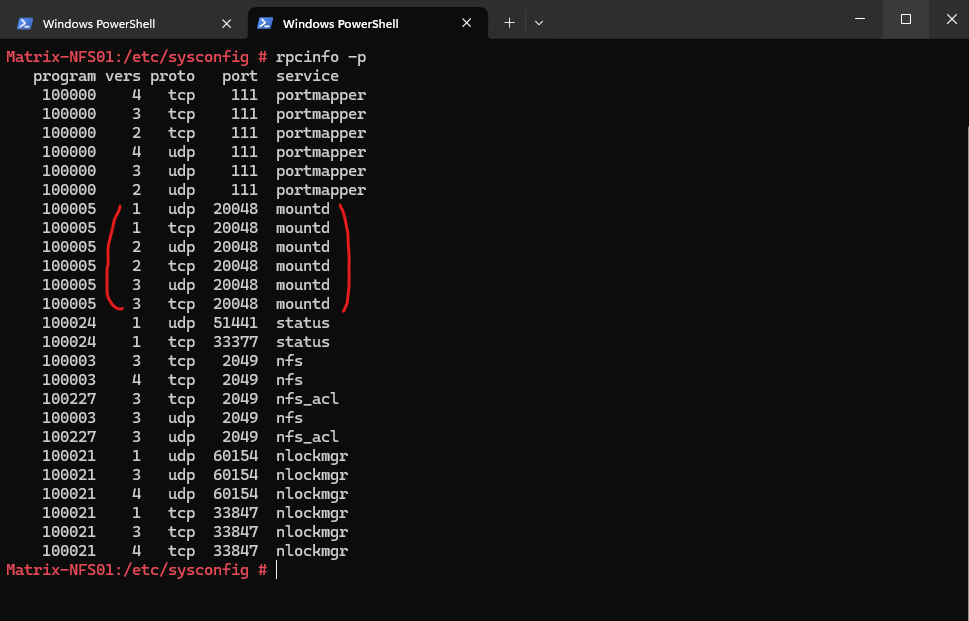Open a new tab with plus icon
This screenshot has height=621, width=969.
tap(509, 23)
